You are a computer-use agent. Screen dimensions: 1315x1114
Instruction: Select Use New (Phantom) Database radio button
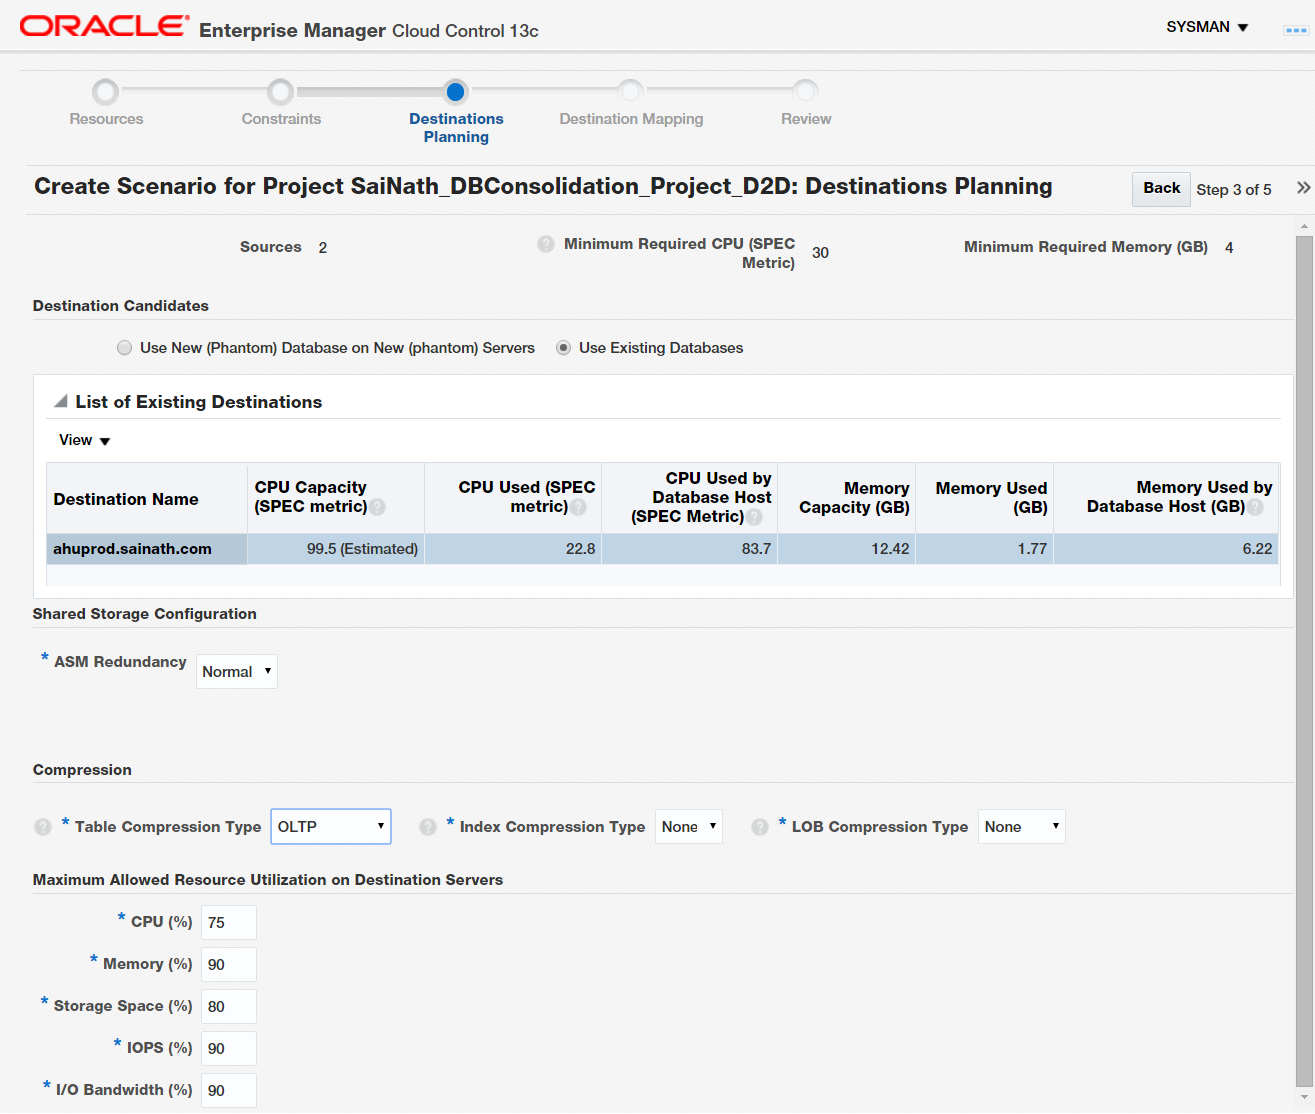[x=124, y=348]
